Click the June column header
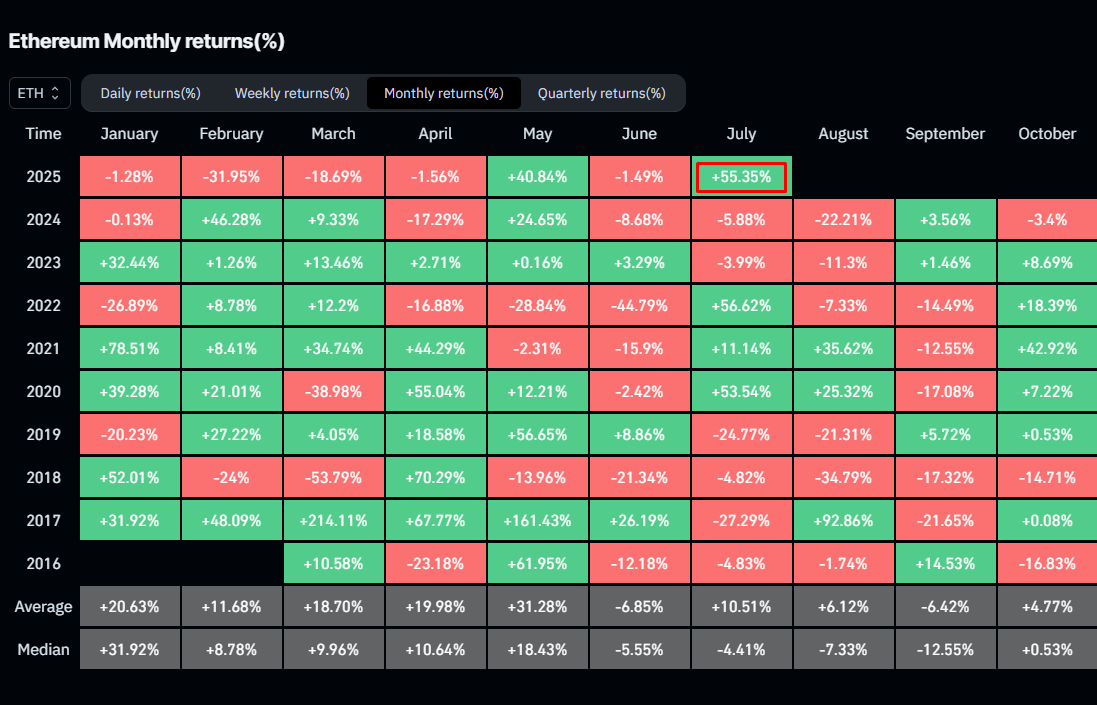Image resolution: width=1097 pixels, height=705 pixels. (x=639, y=134)
